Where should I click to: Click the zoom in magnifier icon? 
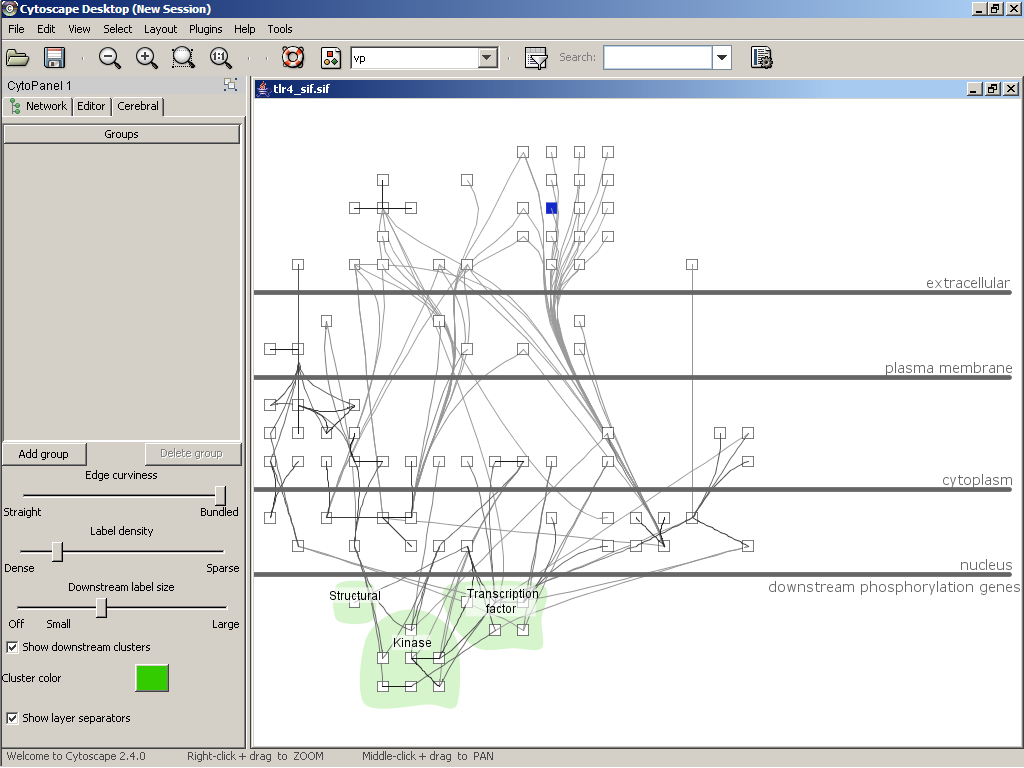coord(147,58)
